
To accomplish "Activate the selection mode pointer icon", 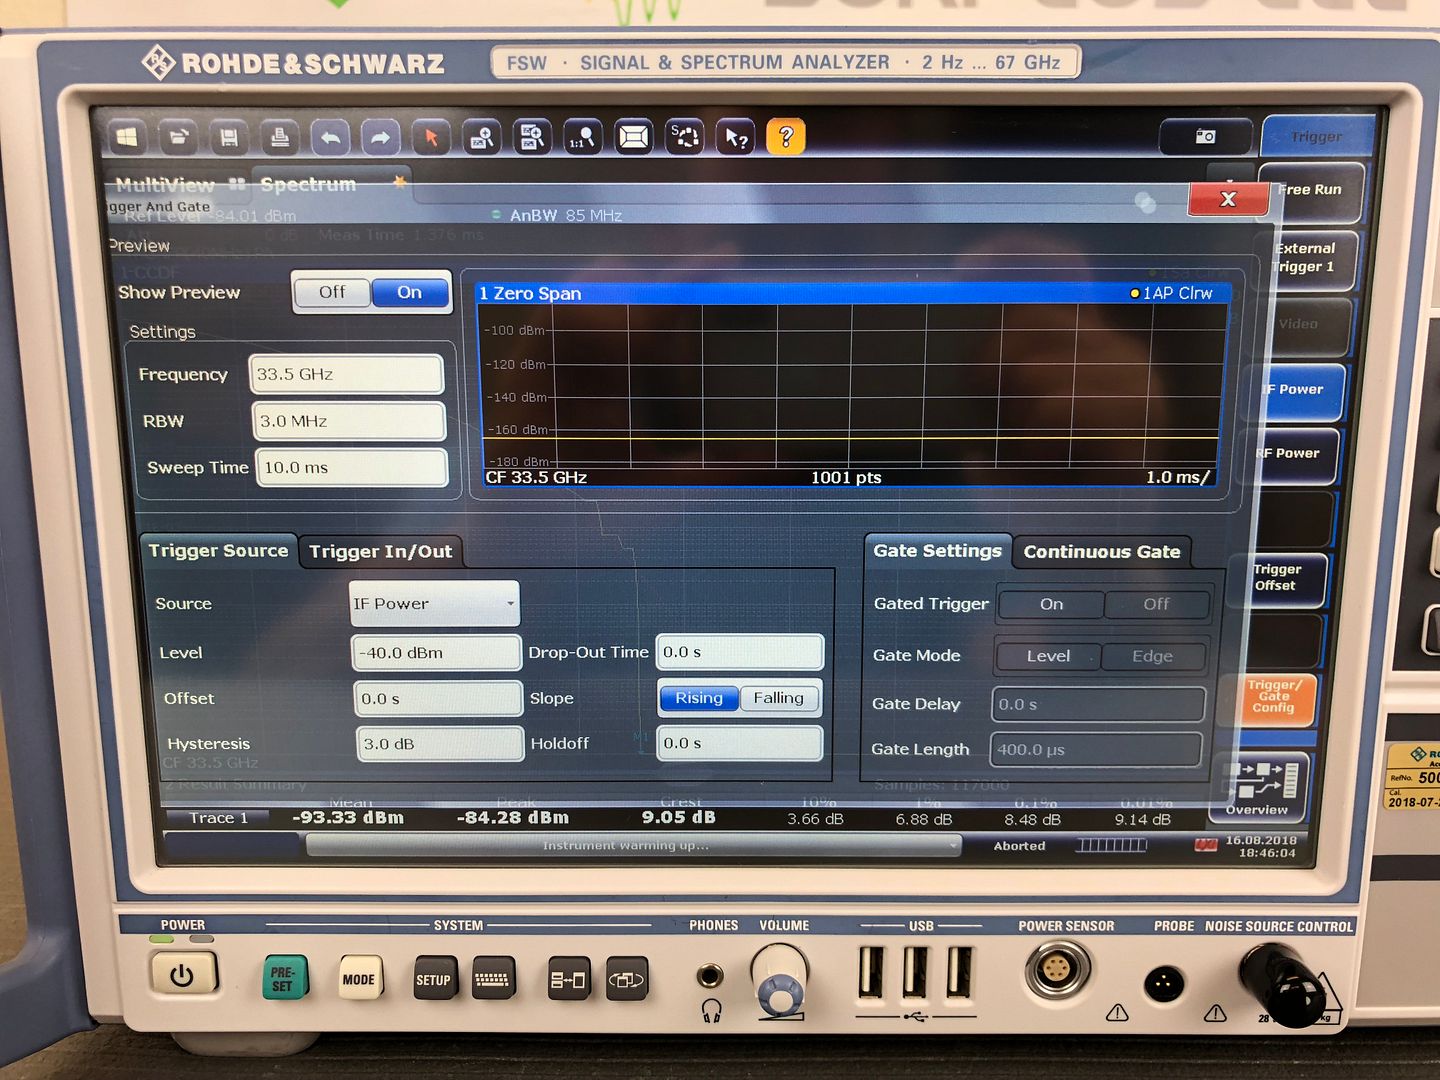I will (x=431, y=137).
